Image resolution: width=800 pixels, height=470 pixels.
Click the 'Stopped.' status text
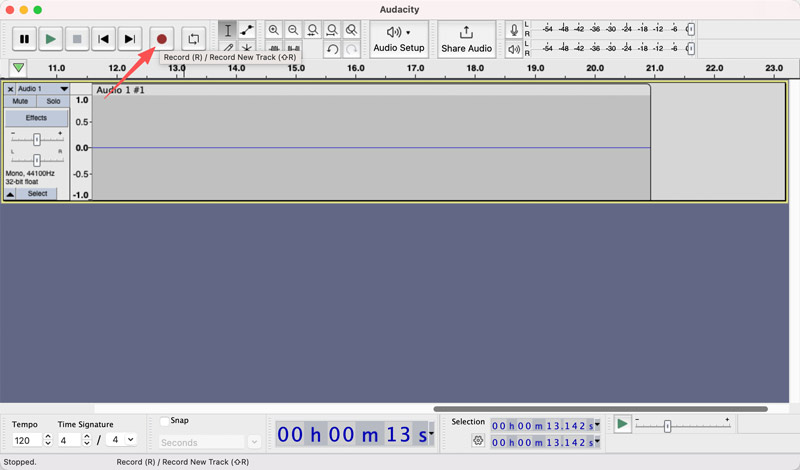point(20,462)
